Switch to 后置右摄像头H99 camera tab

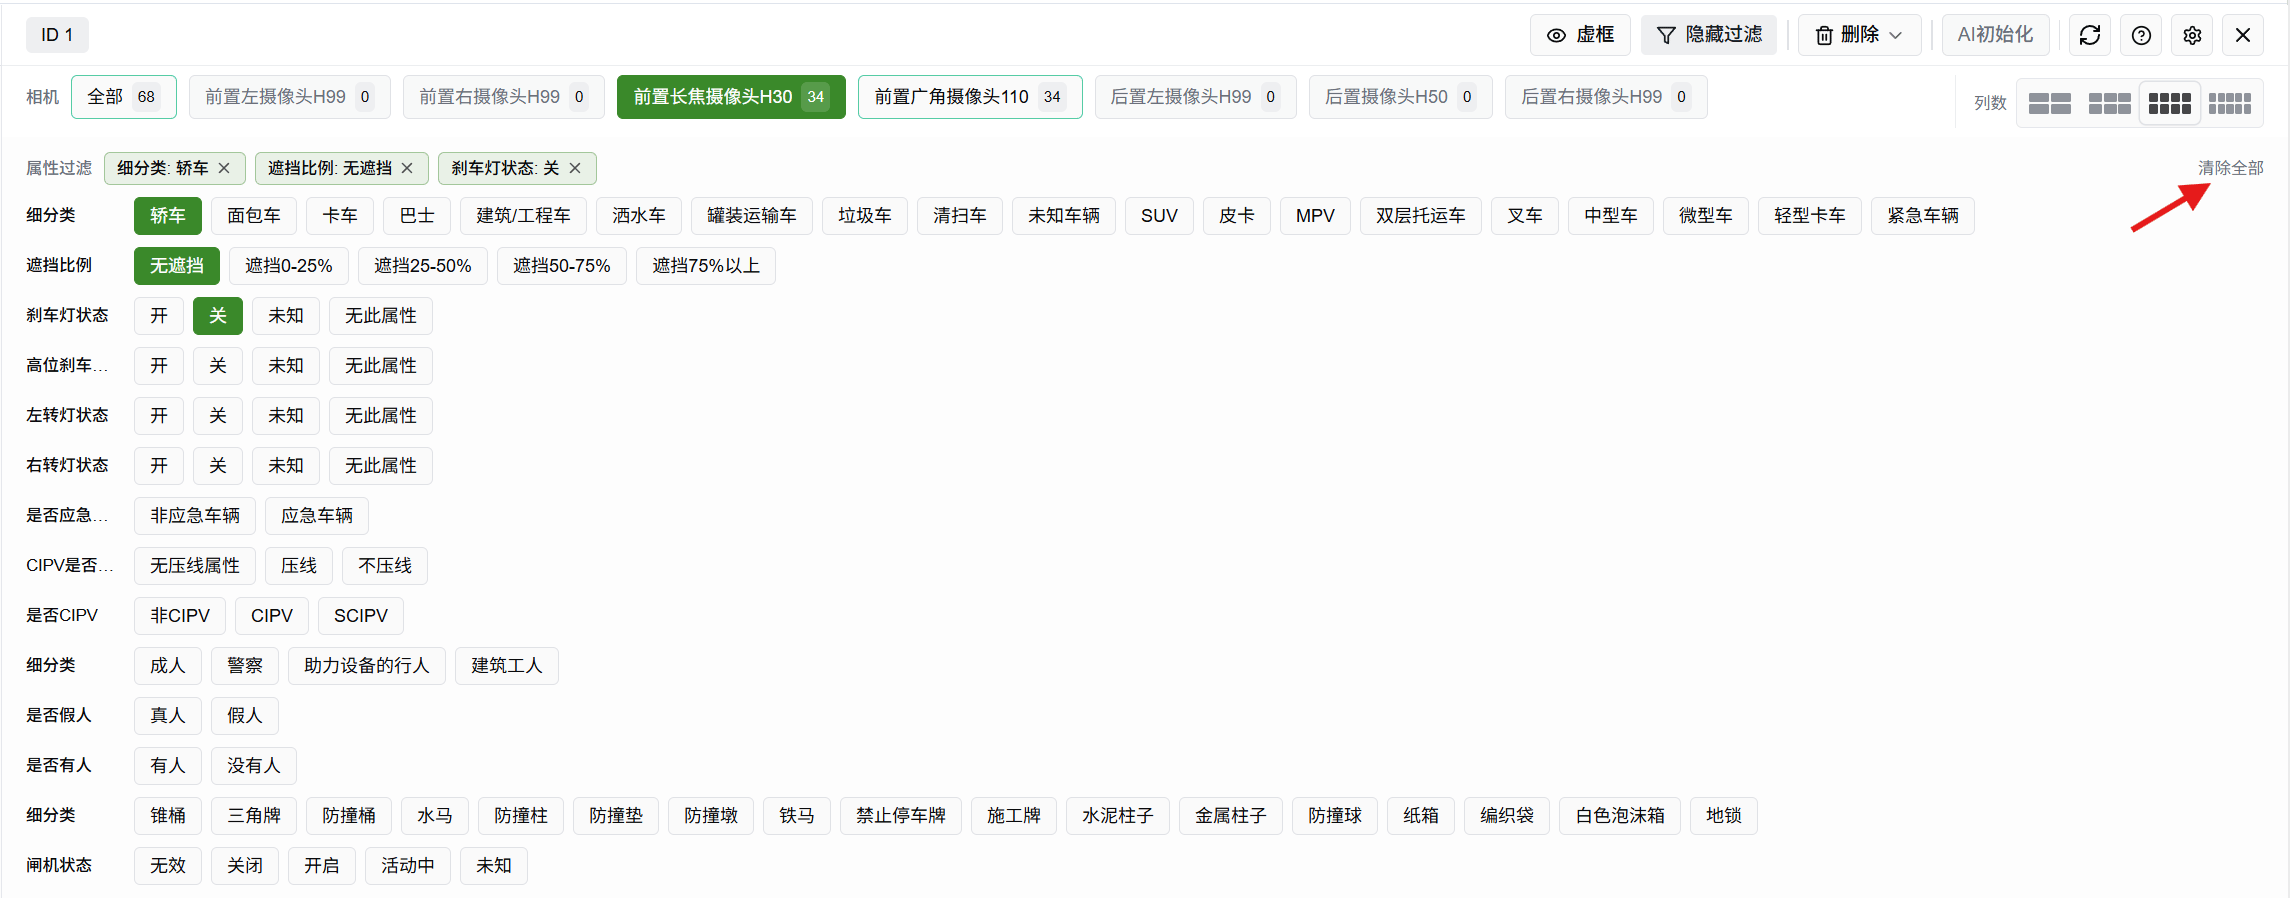tap(1606, 97)
